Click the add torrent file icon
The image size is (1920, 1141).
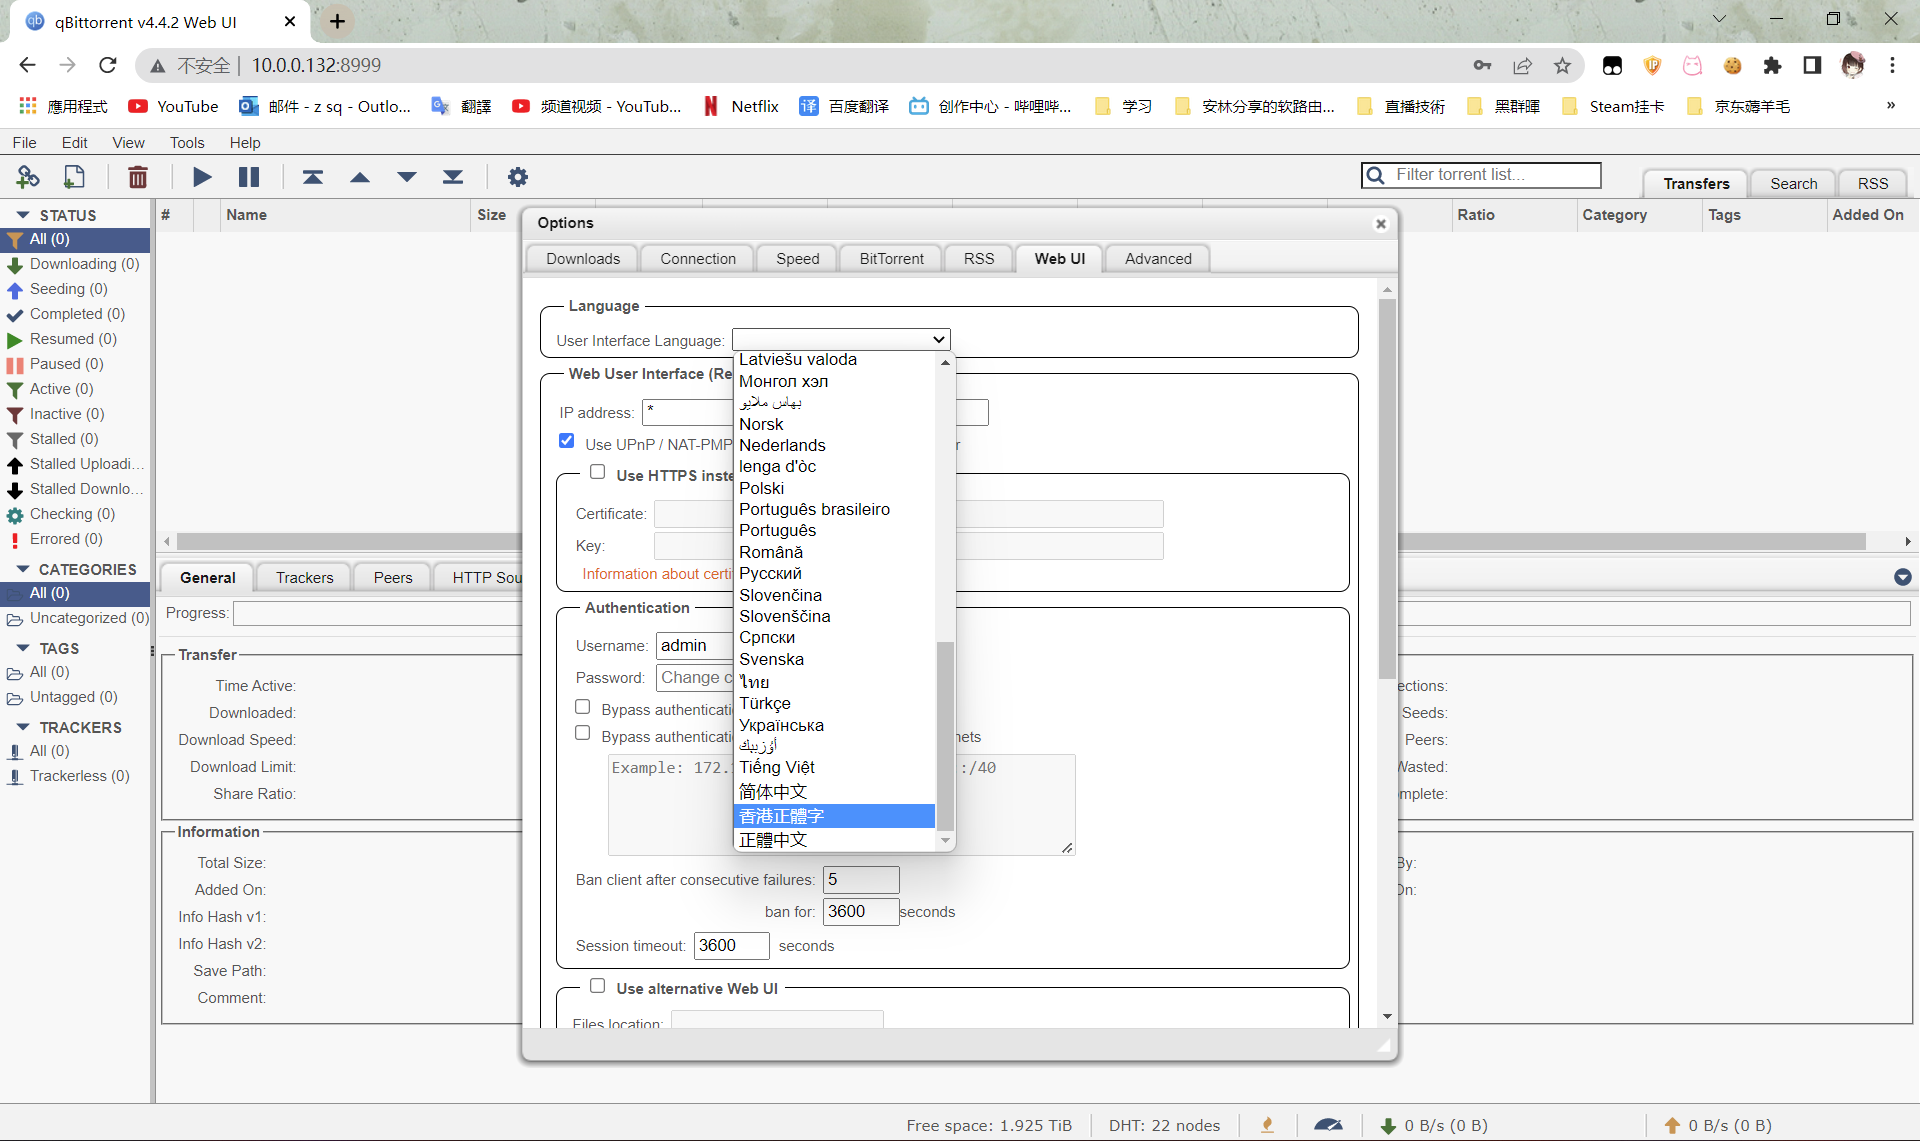[74, 177]
